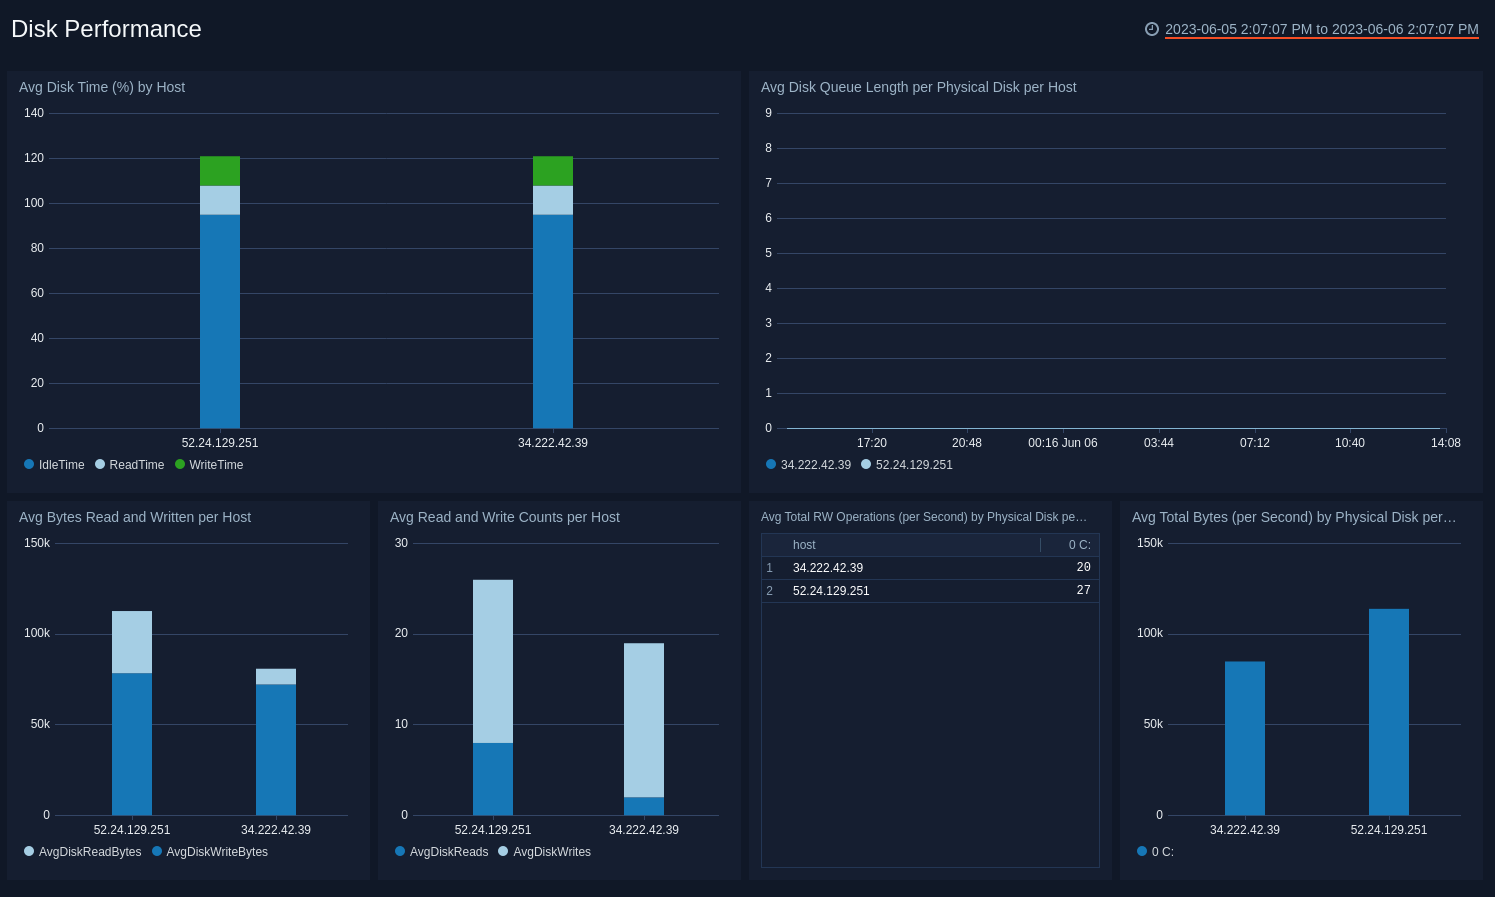Click 34.222.42.39 label under Disk Time chart
1495x897 pixels.
(x=553, y=443)
